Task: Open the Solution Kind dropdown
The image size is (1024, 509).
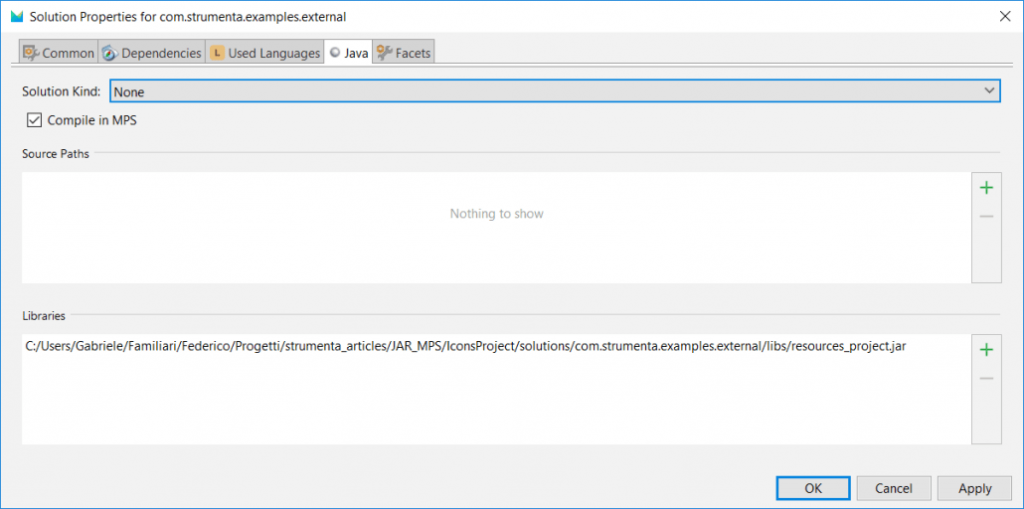Action: 555,91
